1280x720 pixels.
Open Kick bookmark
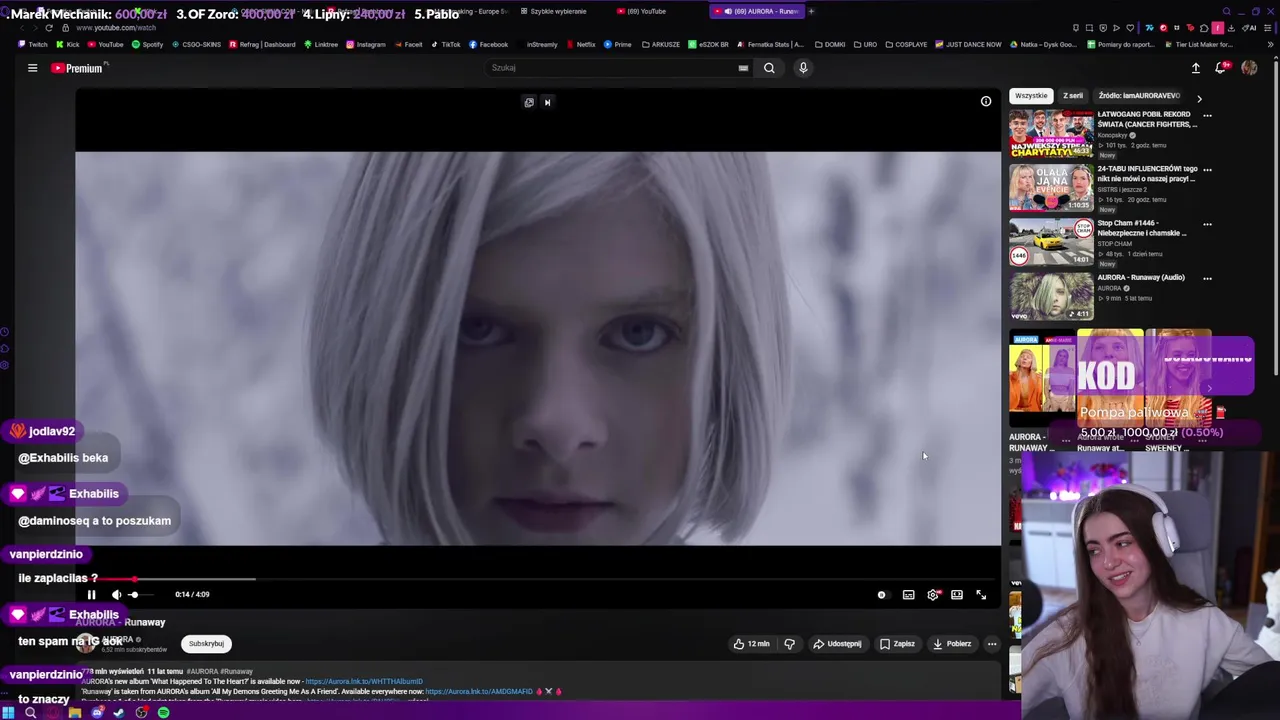point(68,44)
